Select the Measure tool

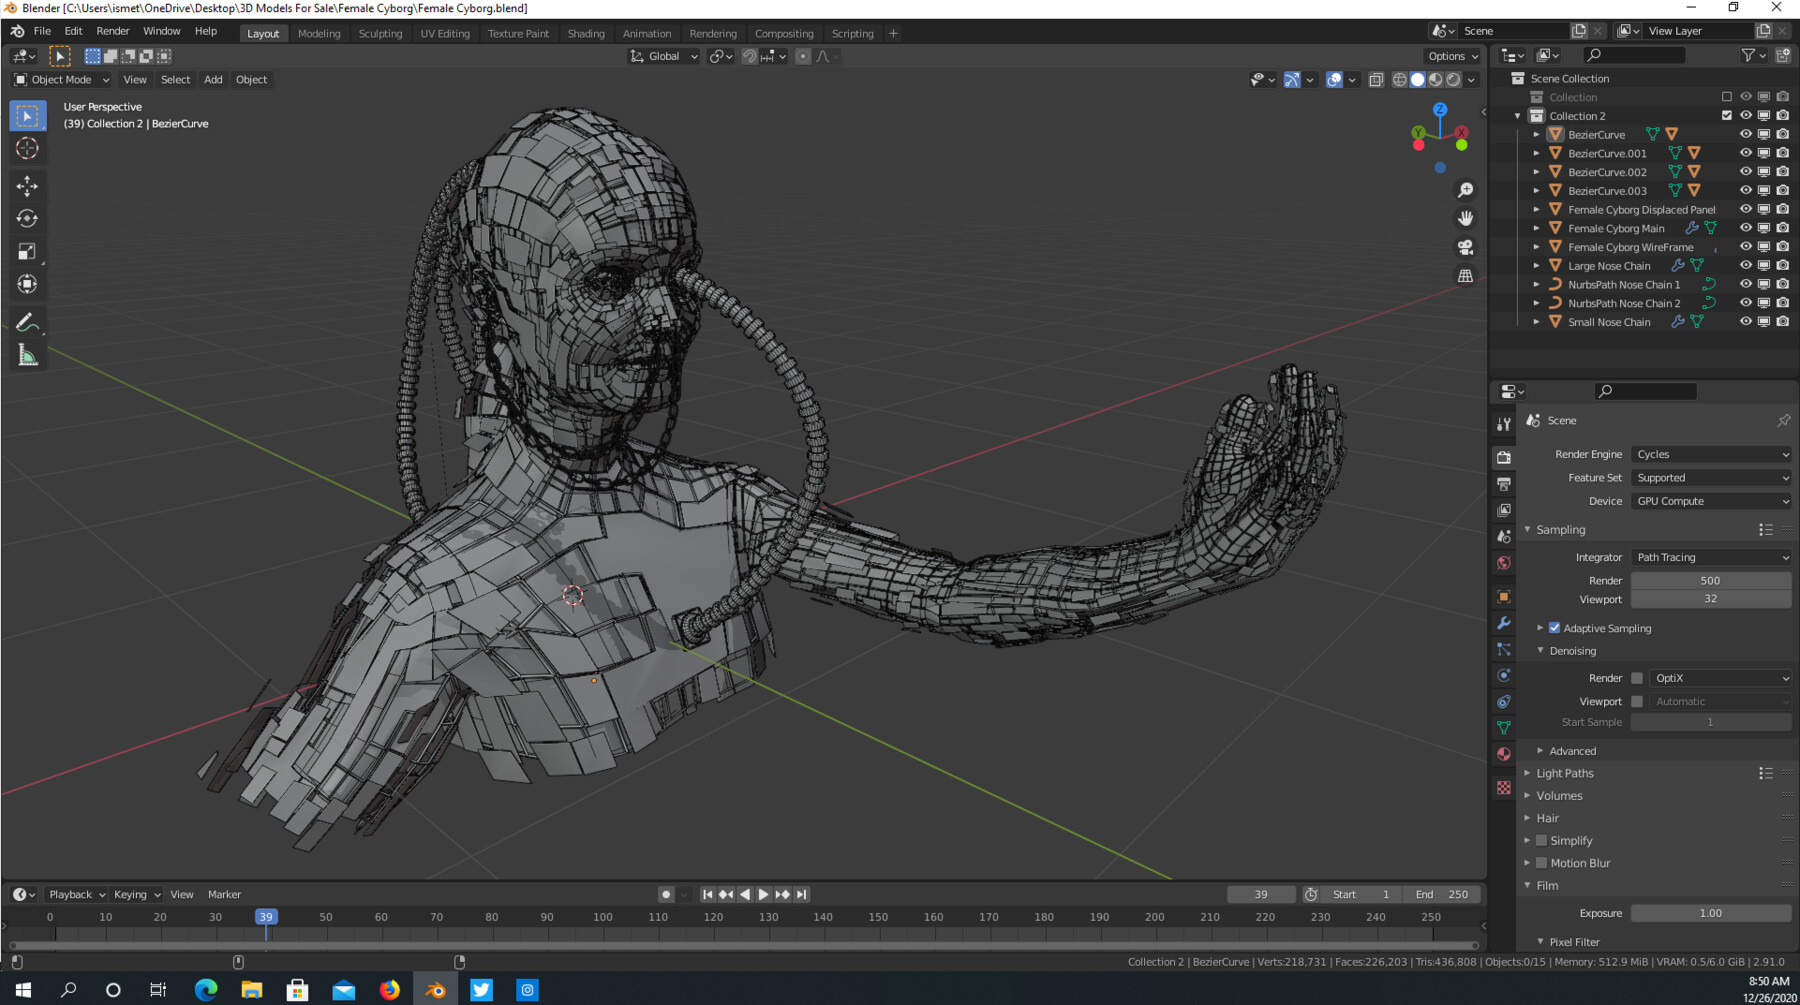pyautogui.click(x=27, y=356)
